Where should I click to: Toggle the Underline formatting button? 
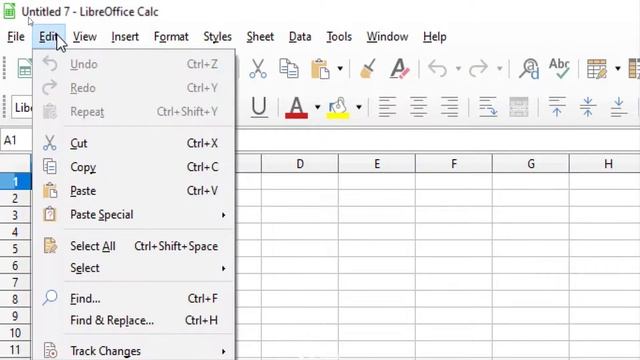(x=259, y=107)
